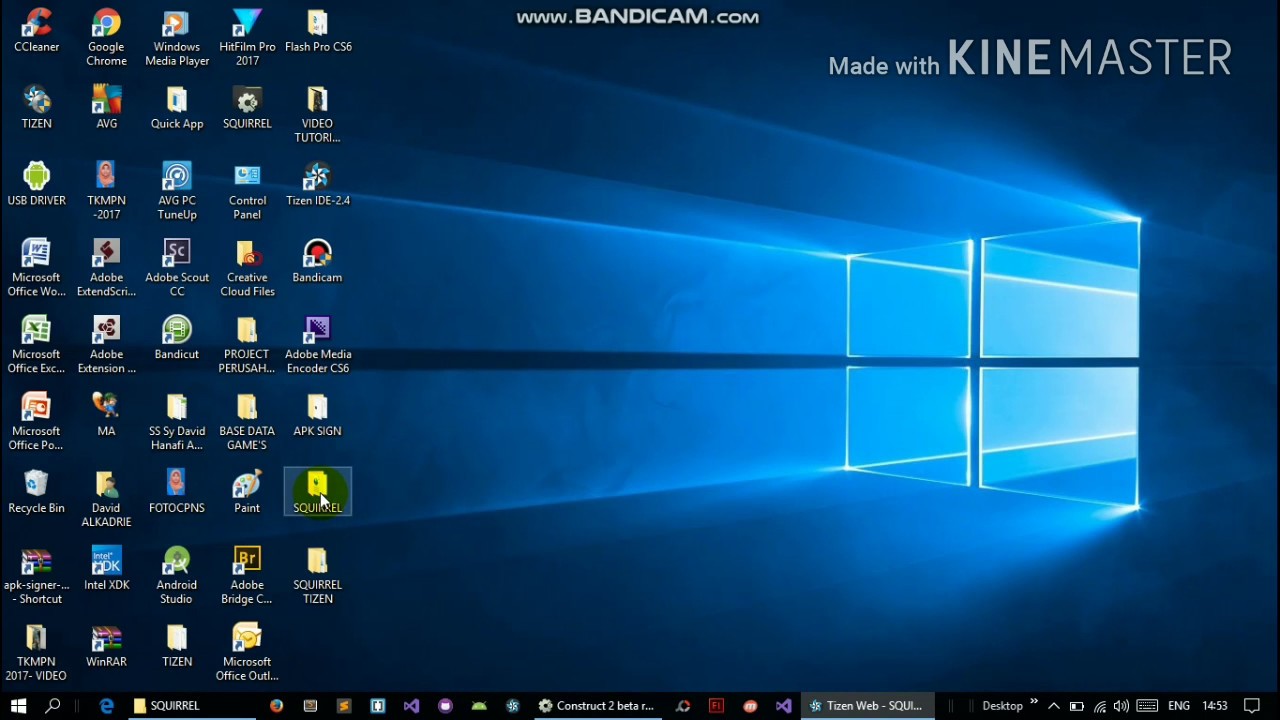
Task: Select the Windows Media Player desktop icon
Action: 177,37
